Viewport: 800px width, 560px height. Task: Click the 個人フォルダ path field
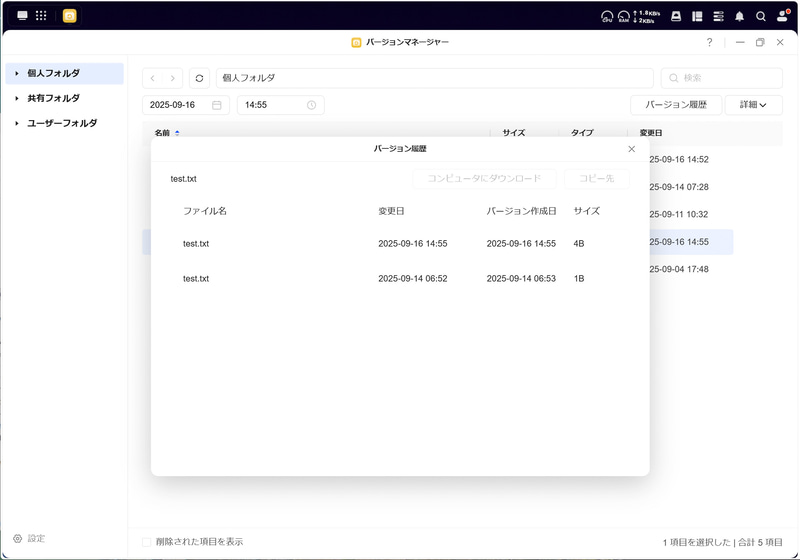pyautogui.click(x=435, y=78)
